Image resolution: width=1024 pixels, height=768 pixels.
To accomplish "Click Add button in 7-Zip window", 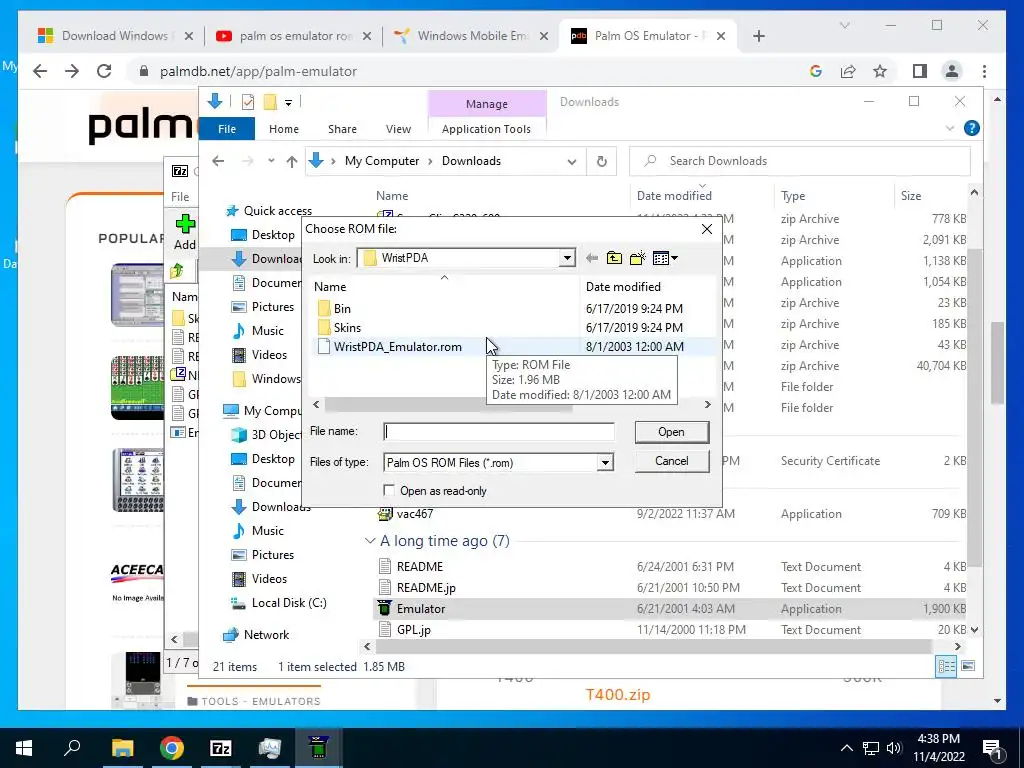I will [185, 233].
